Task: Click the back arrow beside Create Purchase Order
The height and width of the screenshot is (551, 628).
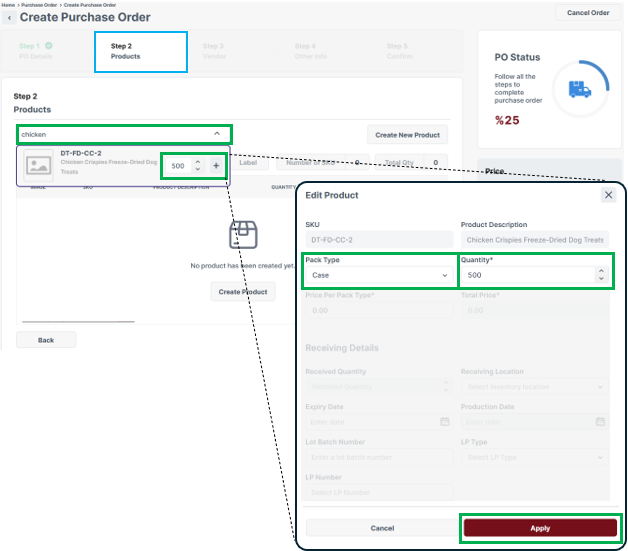Action: pos(10,18)
